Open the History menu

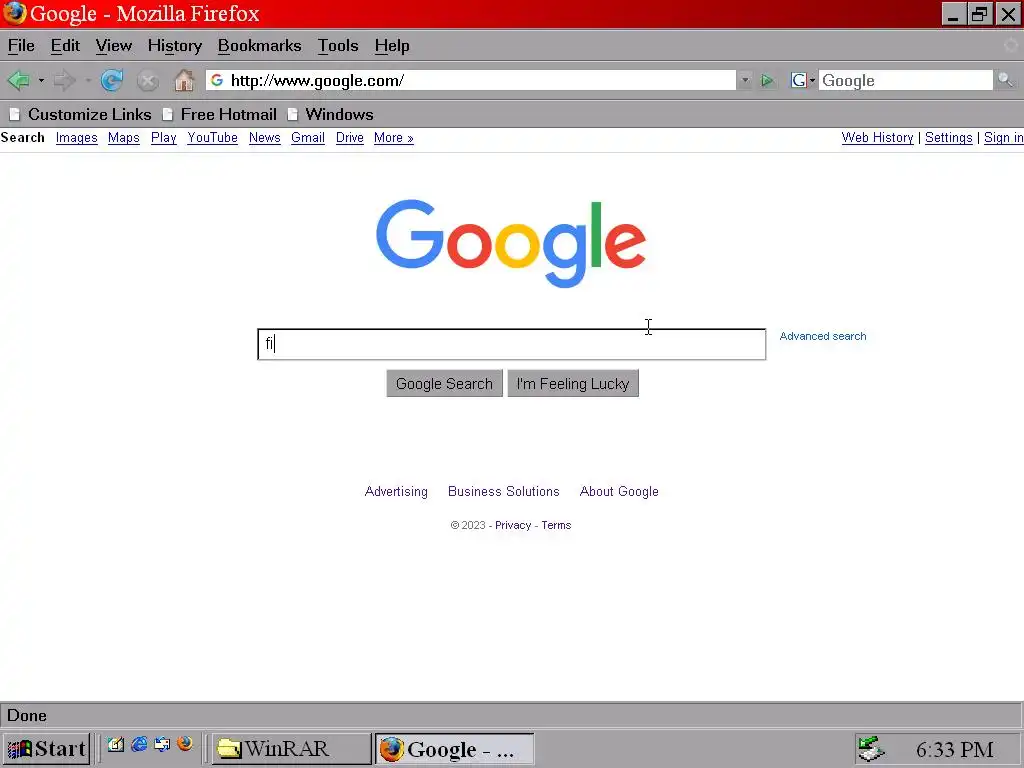(x=174, y=46)
